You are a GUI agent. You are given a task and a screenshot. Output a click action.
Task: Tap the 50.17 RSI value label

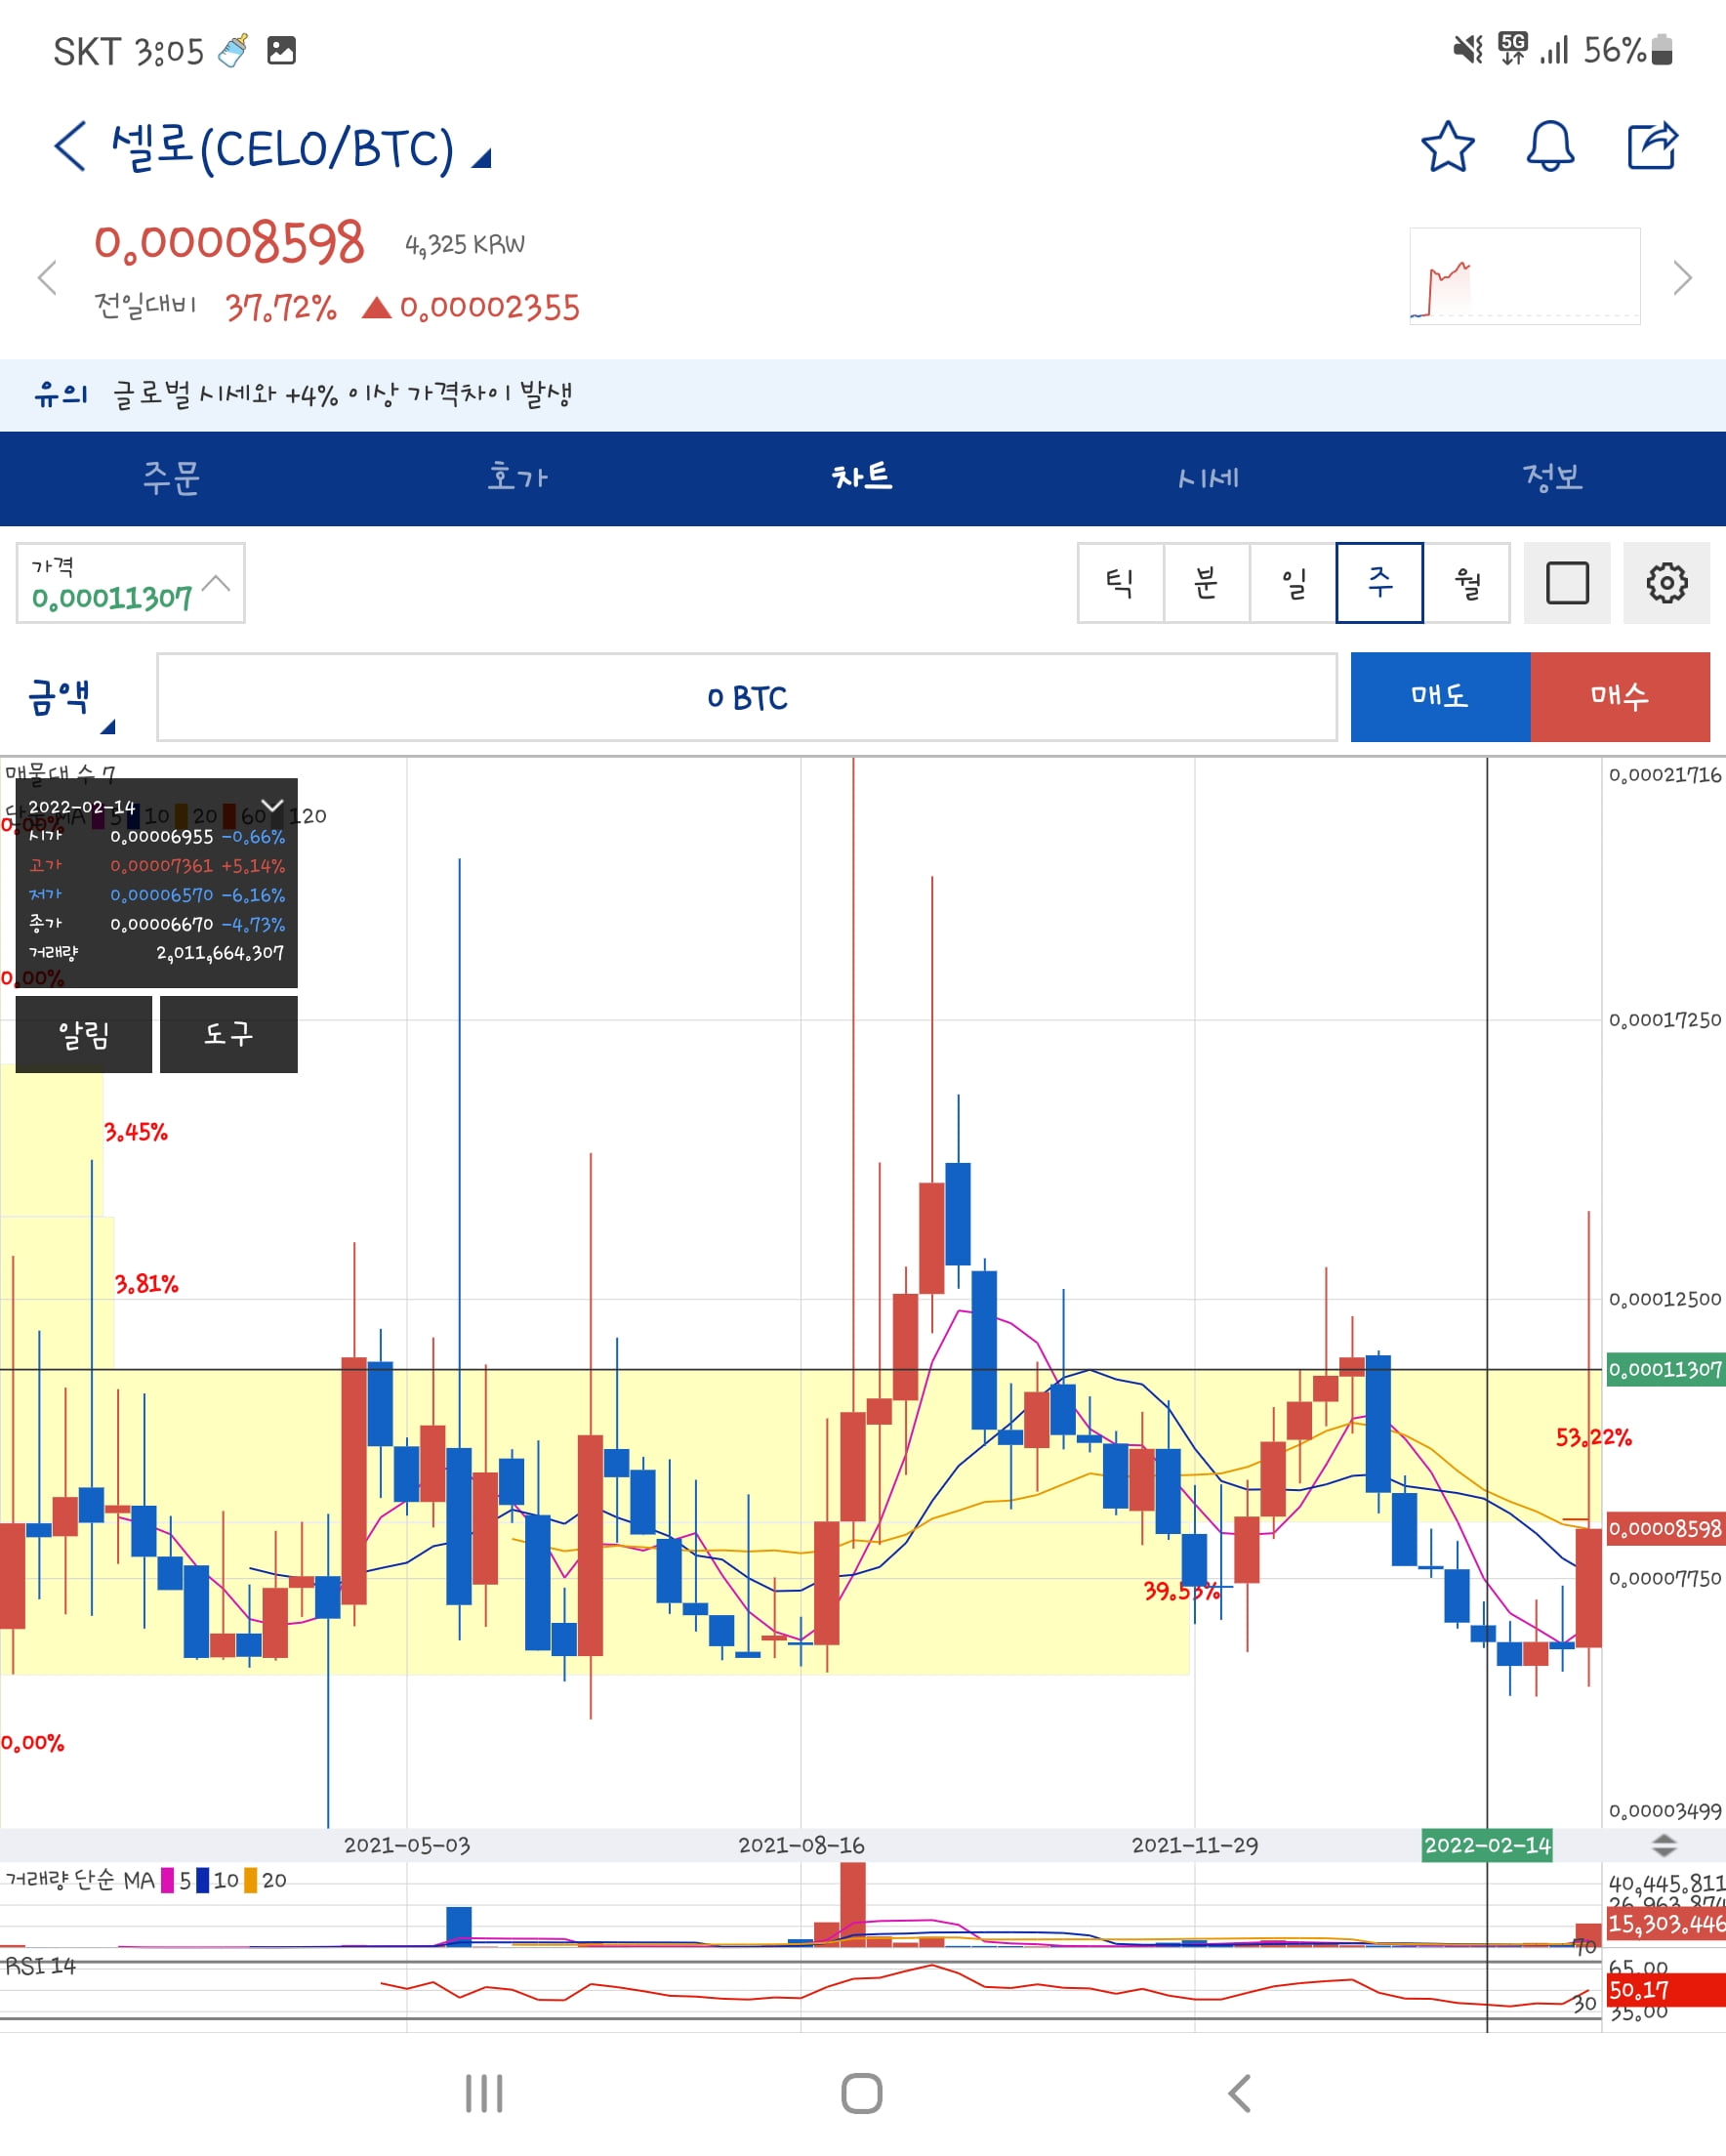[x=1666, y=1990]
